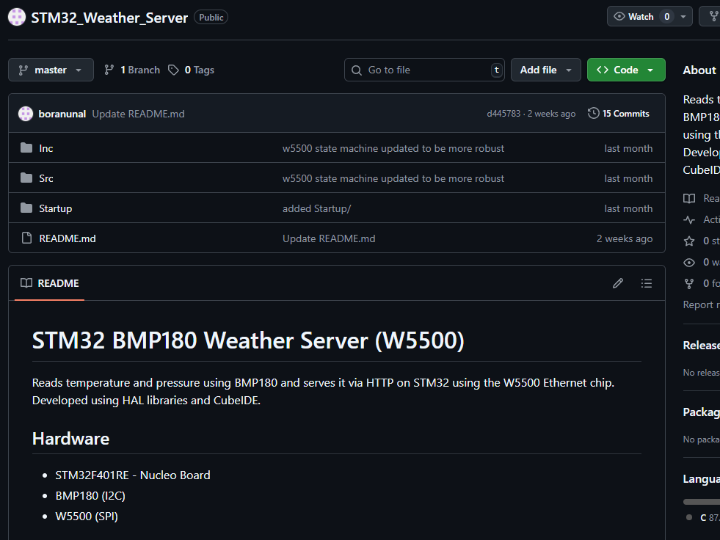Click the book icon on README tab
This screenshot has height=540, width=720.
click(x=26, y=283)
